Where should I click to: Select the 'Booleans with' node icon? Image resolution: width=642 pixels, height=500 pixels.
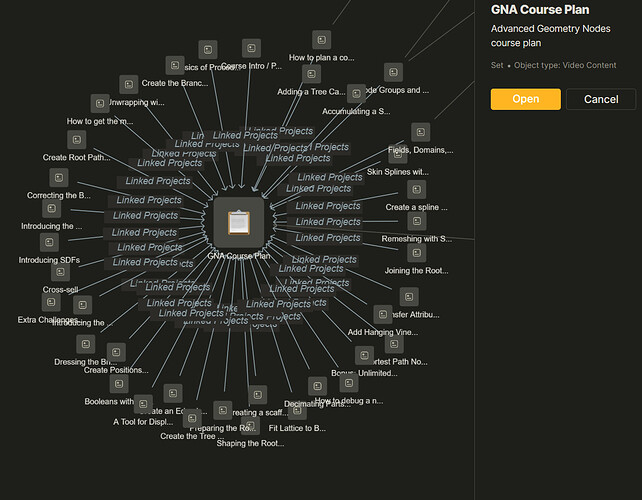click(x=119, y=384)
